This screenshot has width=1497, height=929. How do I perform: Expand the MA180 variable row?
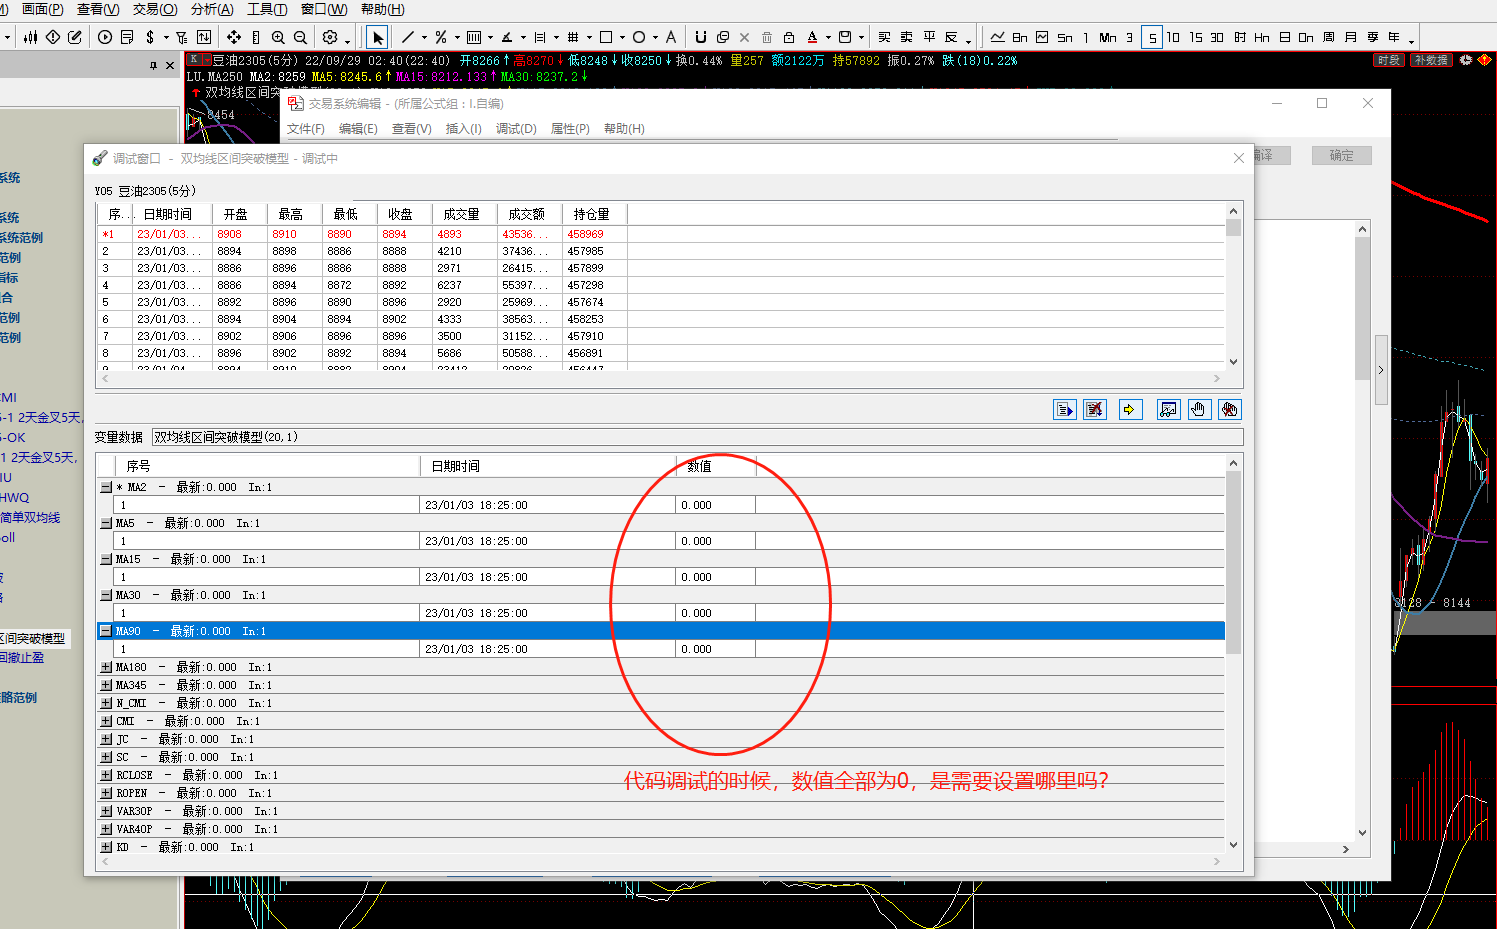(x=106, y=667)
